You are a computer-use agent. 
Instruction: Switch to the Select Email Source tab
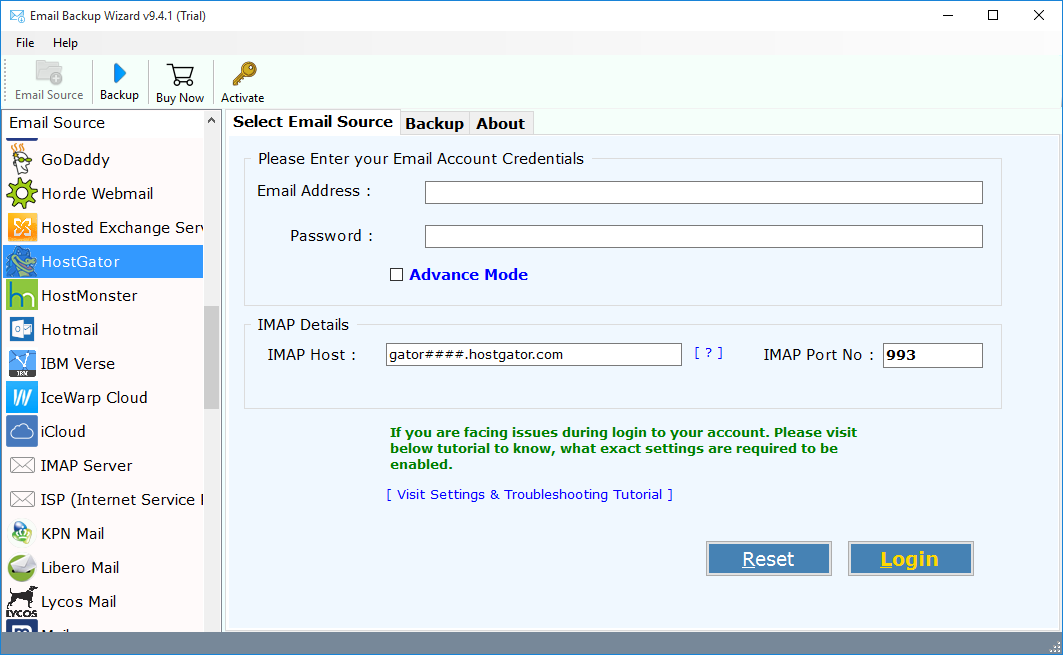click(x=313, y=121)
